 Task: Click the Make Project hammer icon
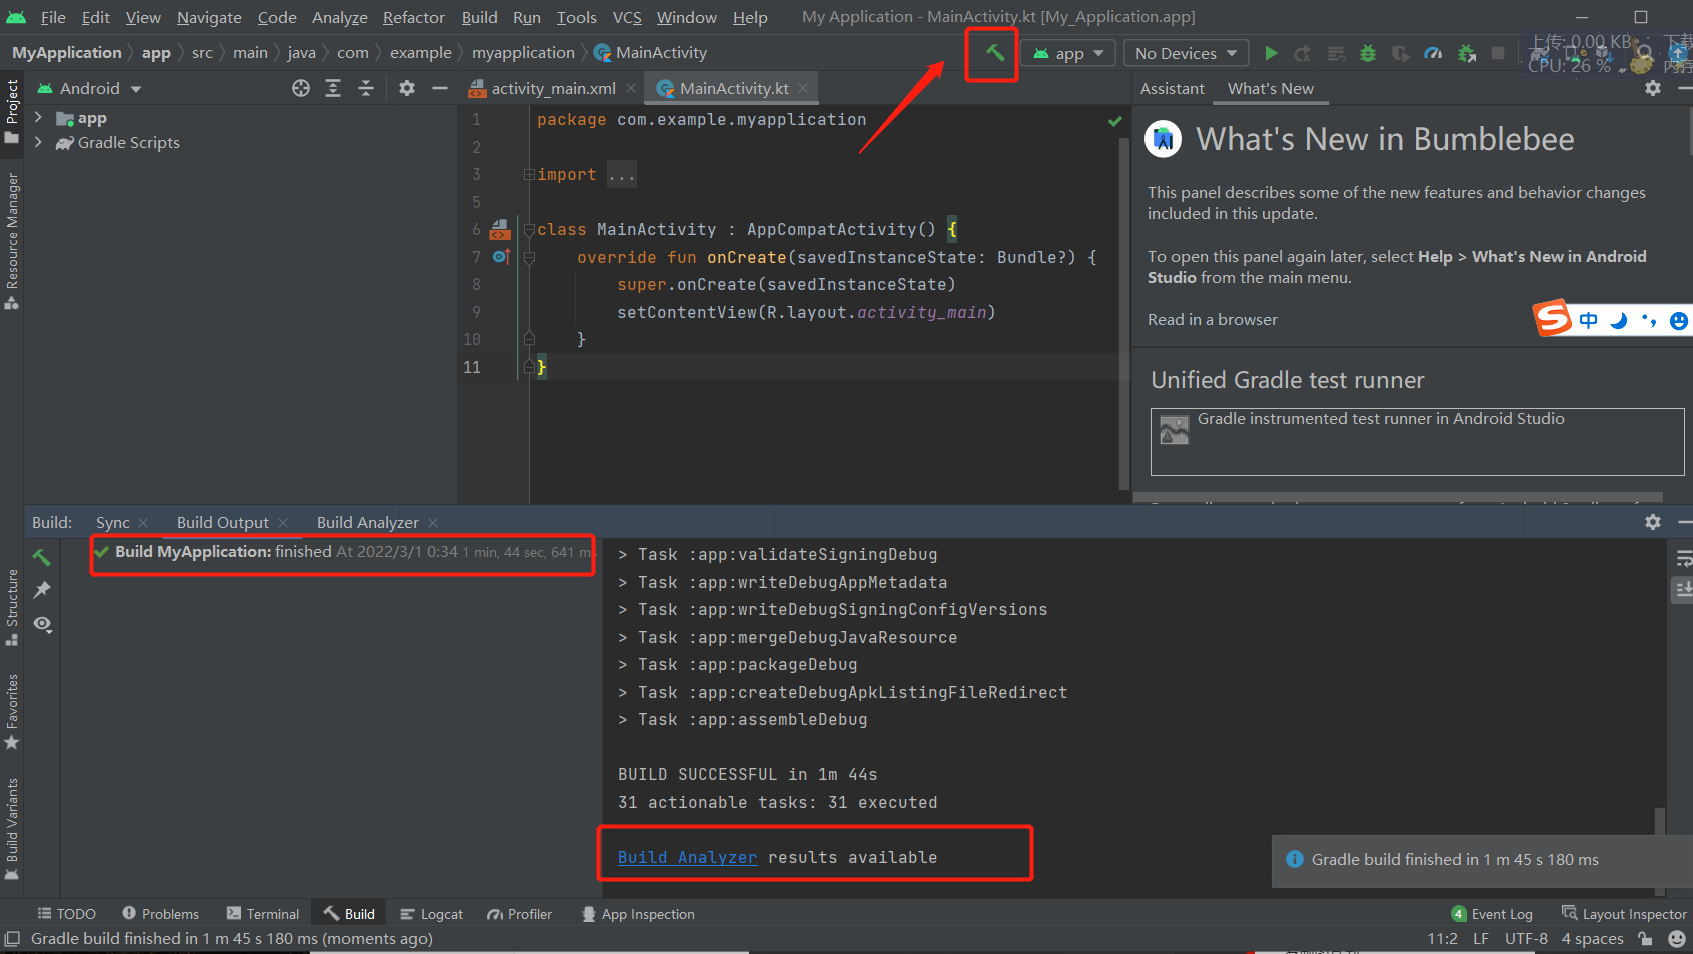tap(994, 53)
